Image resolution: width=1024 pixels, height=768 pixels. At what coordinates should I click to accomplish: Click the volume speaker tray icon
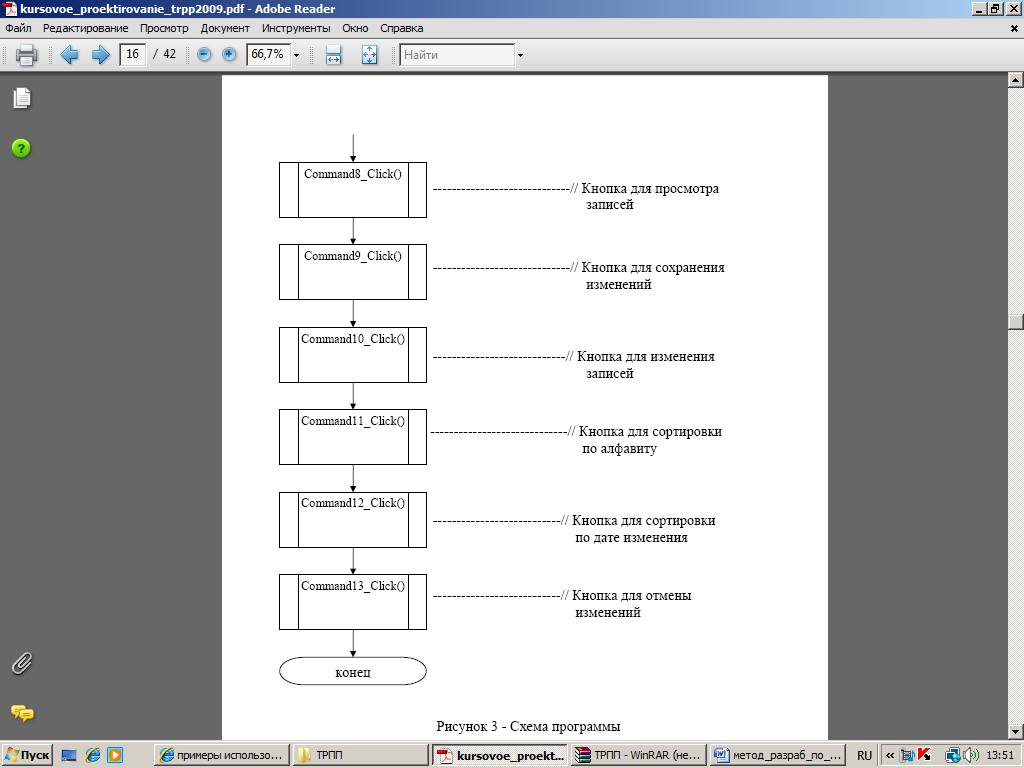[x=971, y=756]
